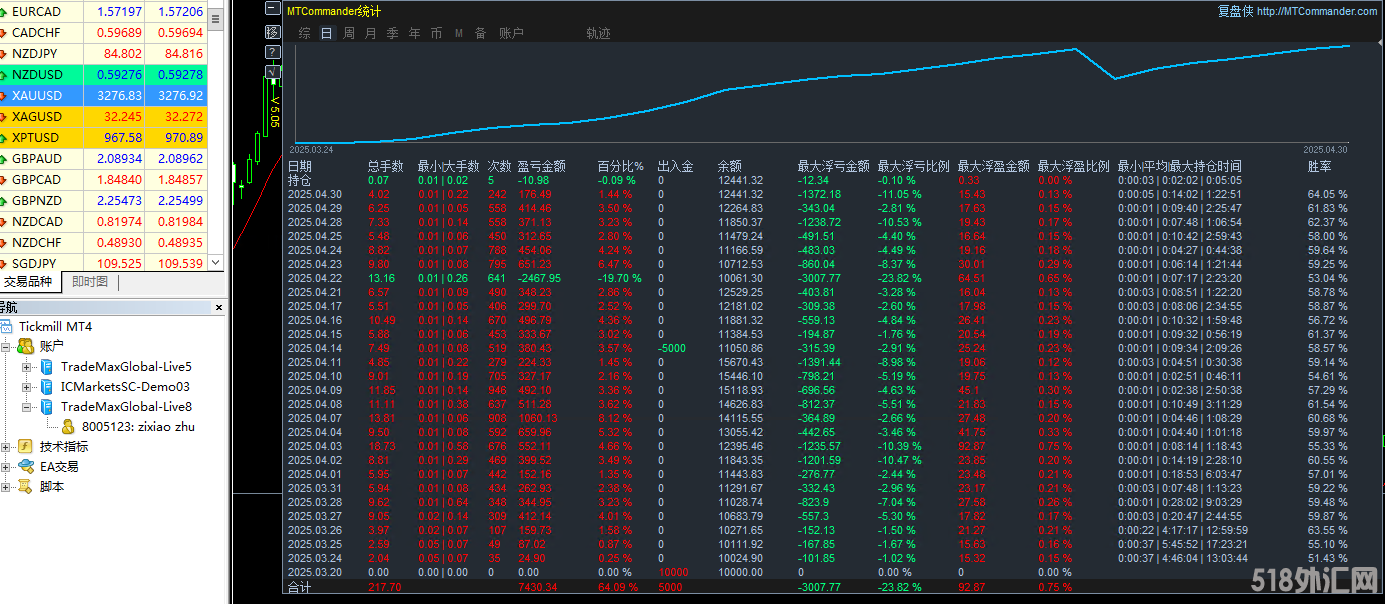Click the down arrow icon beside SGDJPY

[x=3, y=264]
